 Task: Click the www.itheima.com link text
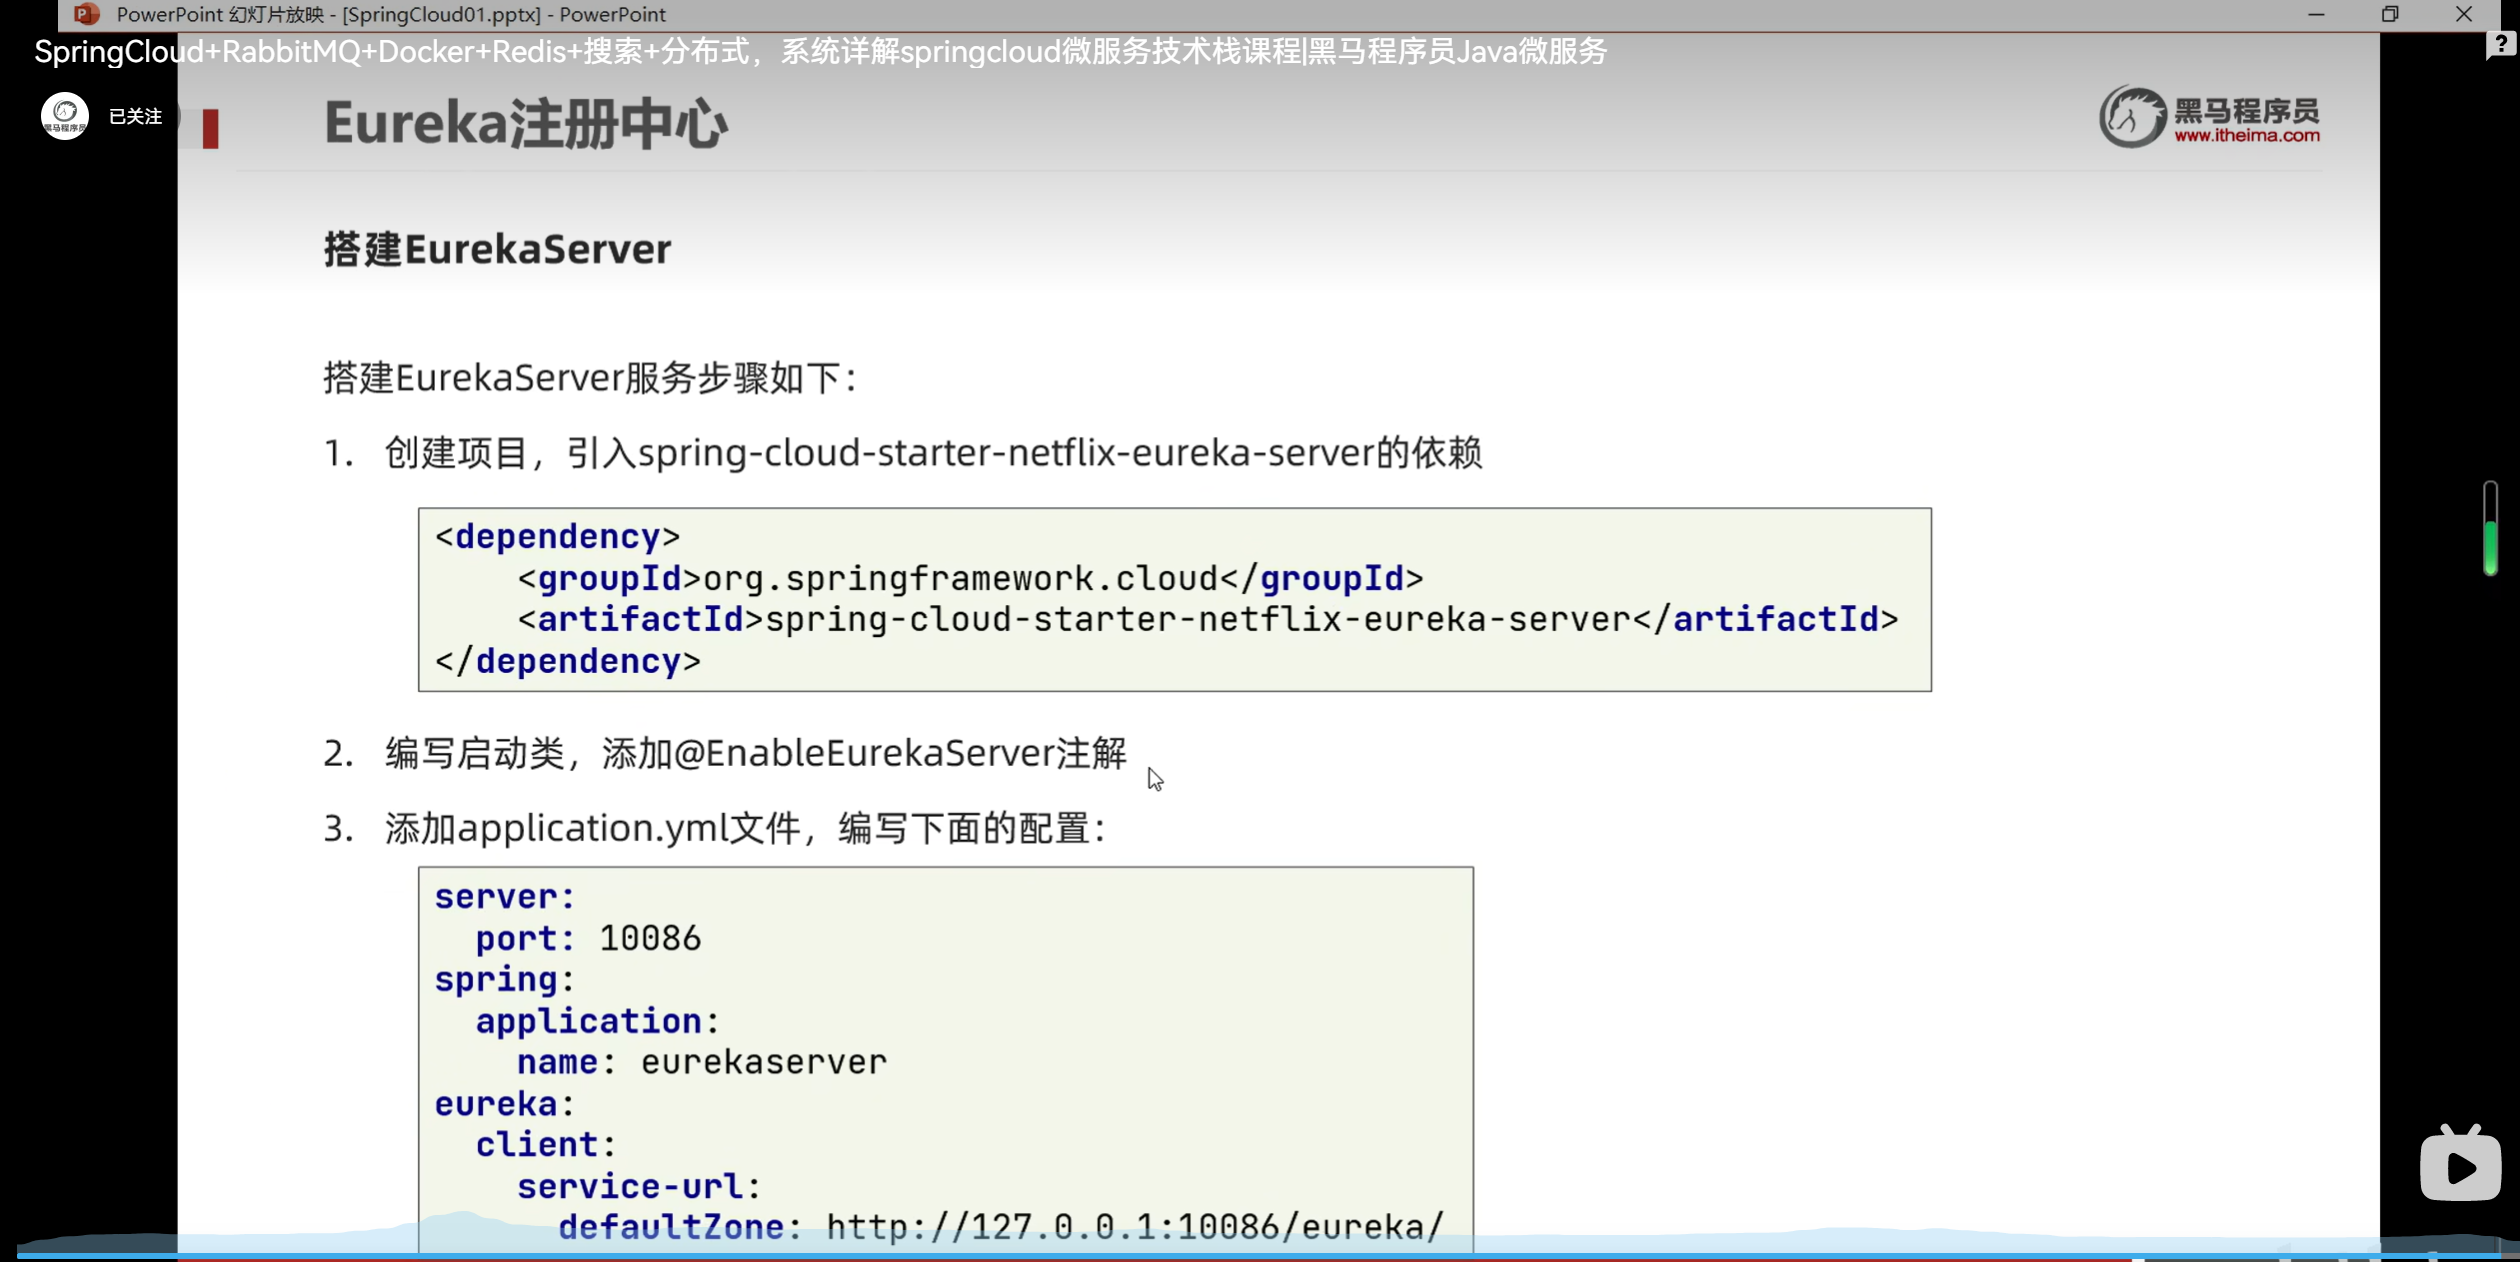tap(2246, 136)
